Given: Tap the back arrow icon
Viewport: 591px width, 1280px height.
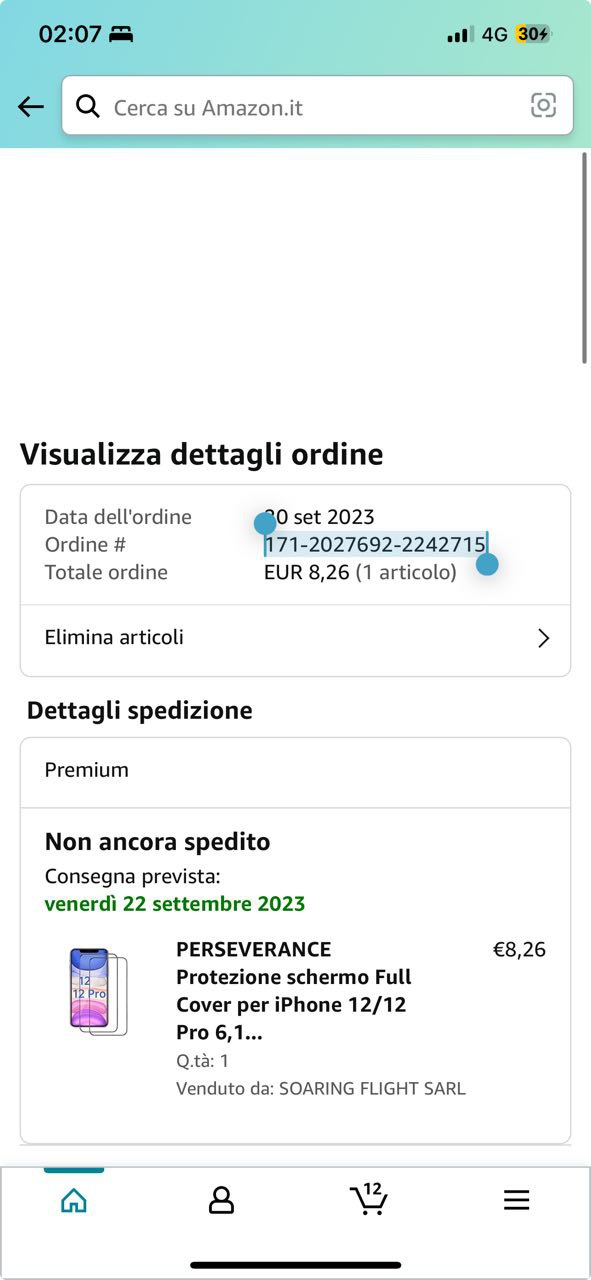Looking at the screenshot, I should click(x=31, y=107).
